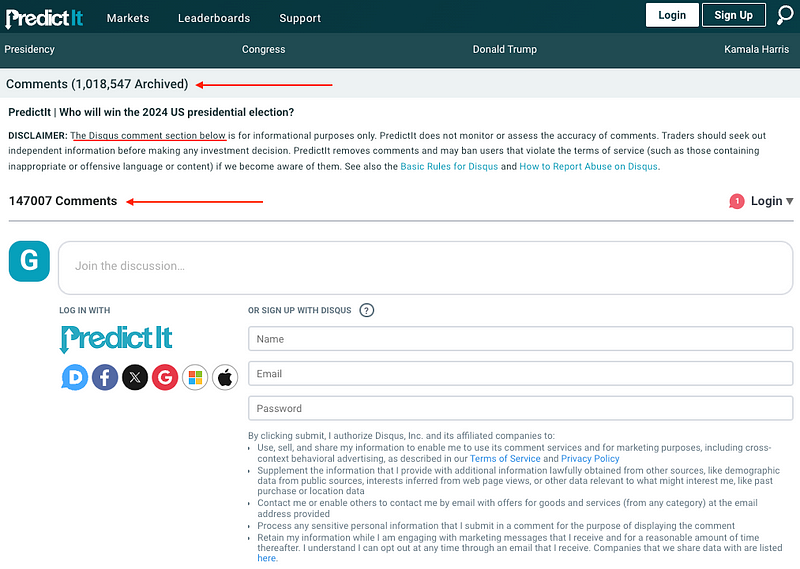Open the Disqus Privacy Policy link

tap(590, 459)
